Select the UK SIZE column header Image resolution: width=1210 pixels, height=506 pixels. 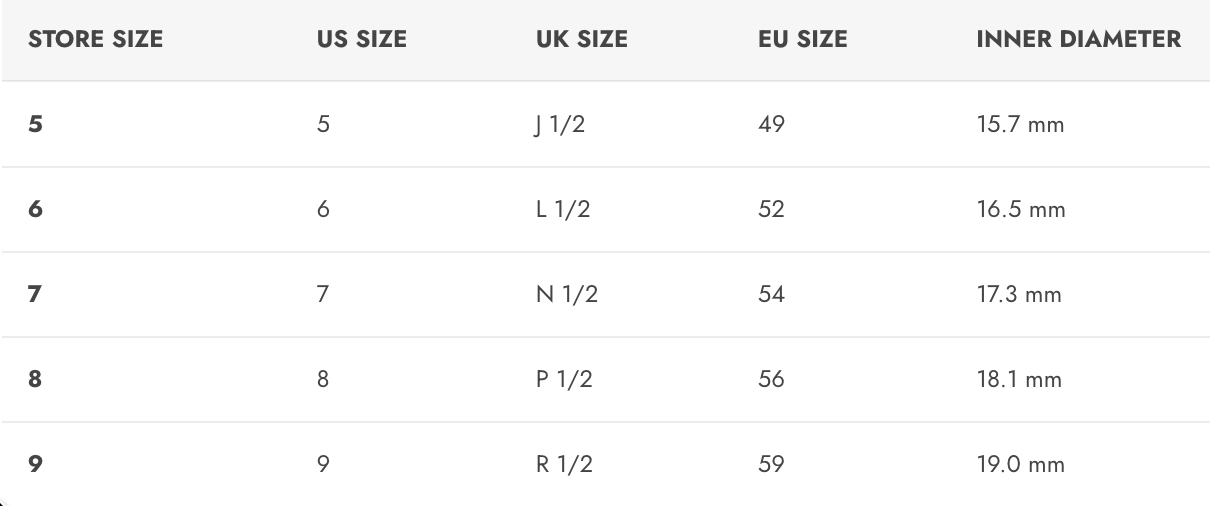coord(581,40)
